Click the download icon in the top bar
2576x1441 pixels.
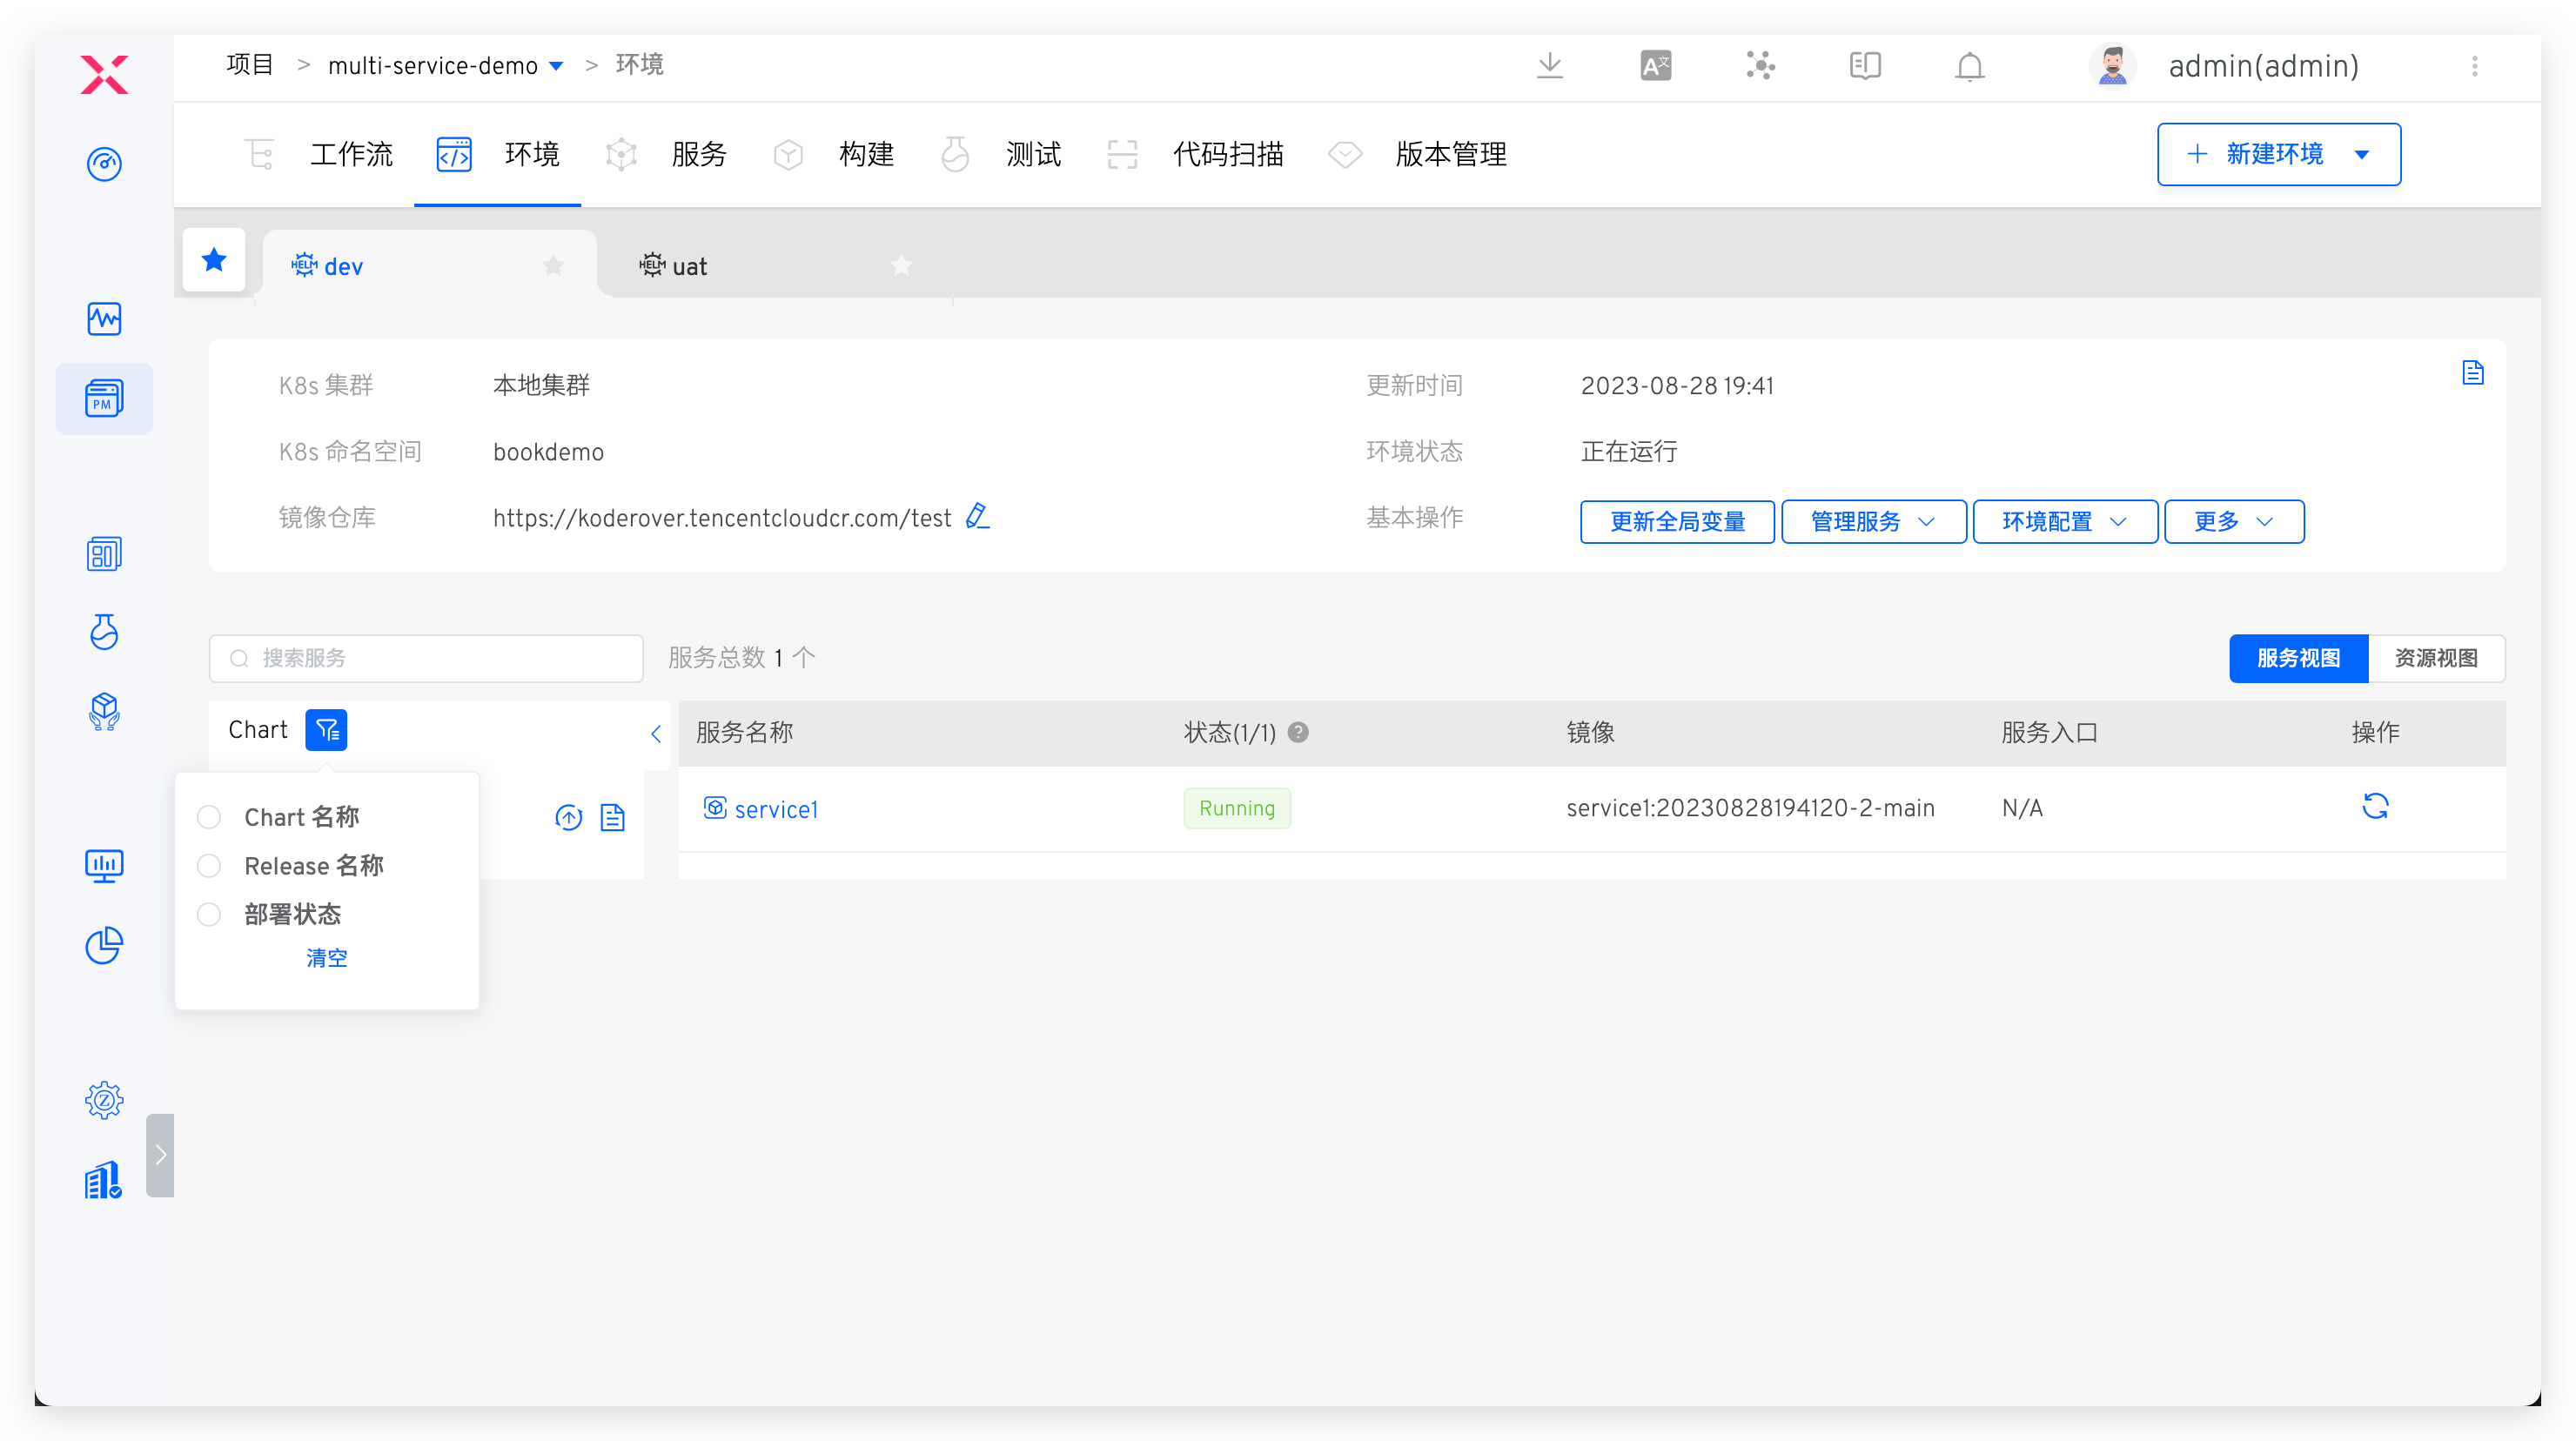pyautogui.click(x=1550, y=66)
